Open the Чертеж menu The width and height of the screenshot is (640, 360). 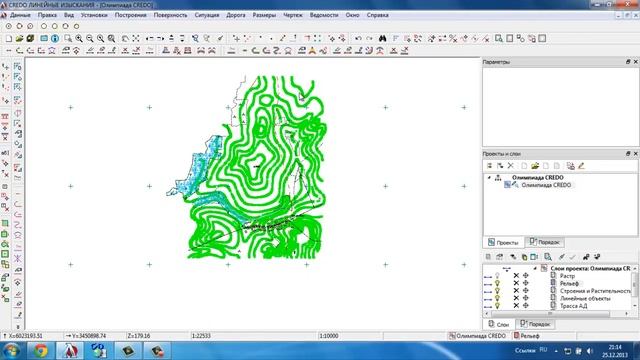(293, 15)
